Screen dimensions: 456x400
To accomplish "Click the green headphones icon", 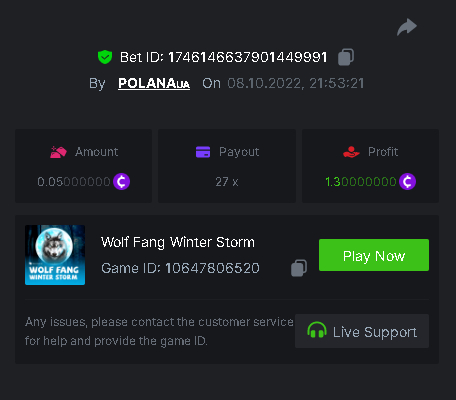I will click(x=317, y=330).
